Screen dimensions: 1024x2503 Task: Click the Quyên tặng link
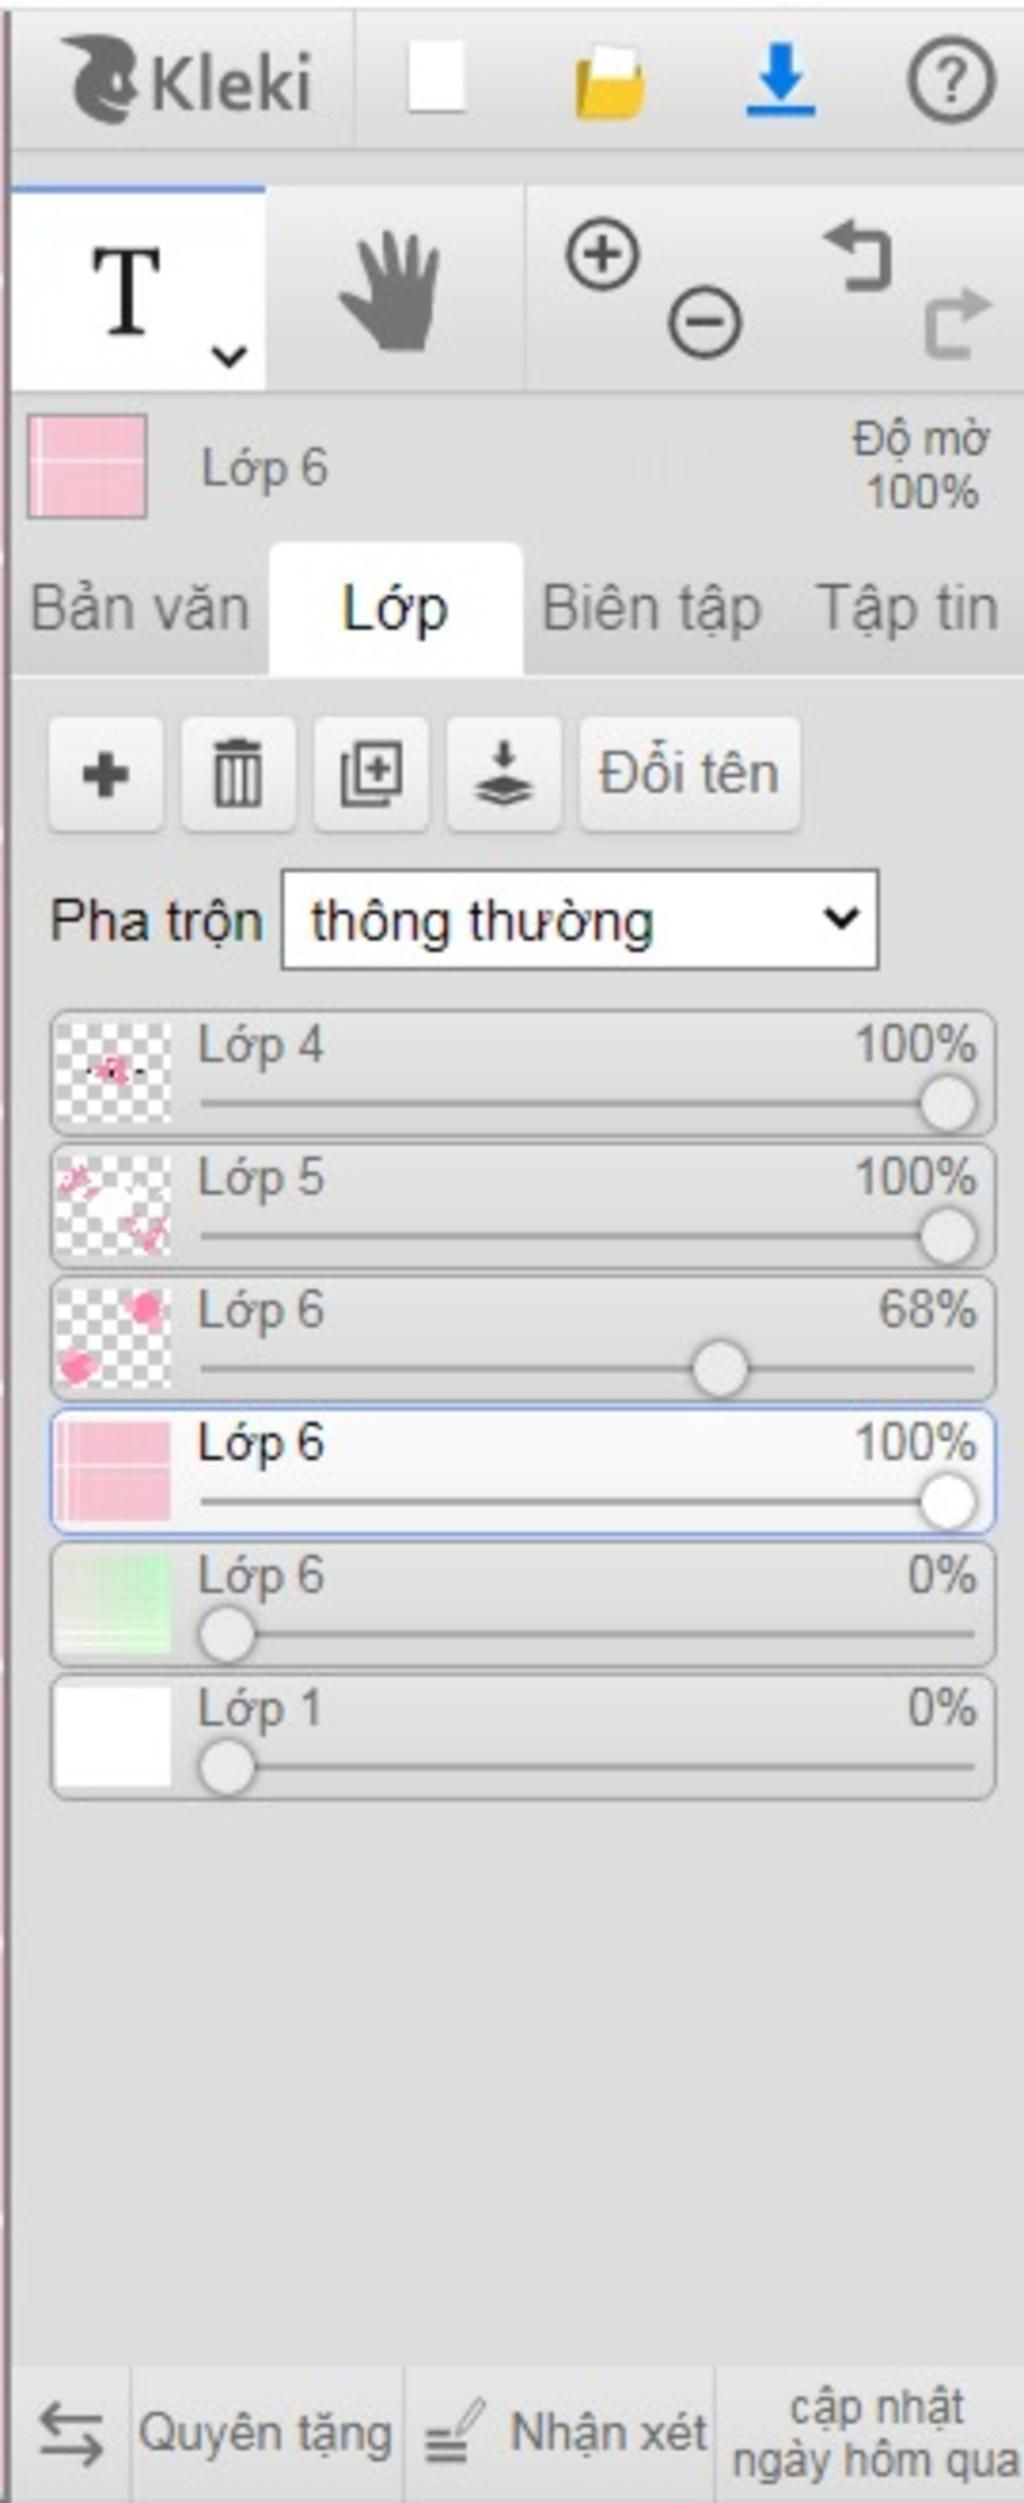(266, 2433)
